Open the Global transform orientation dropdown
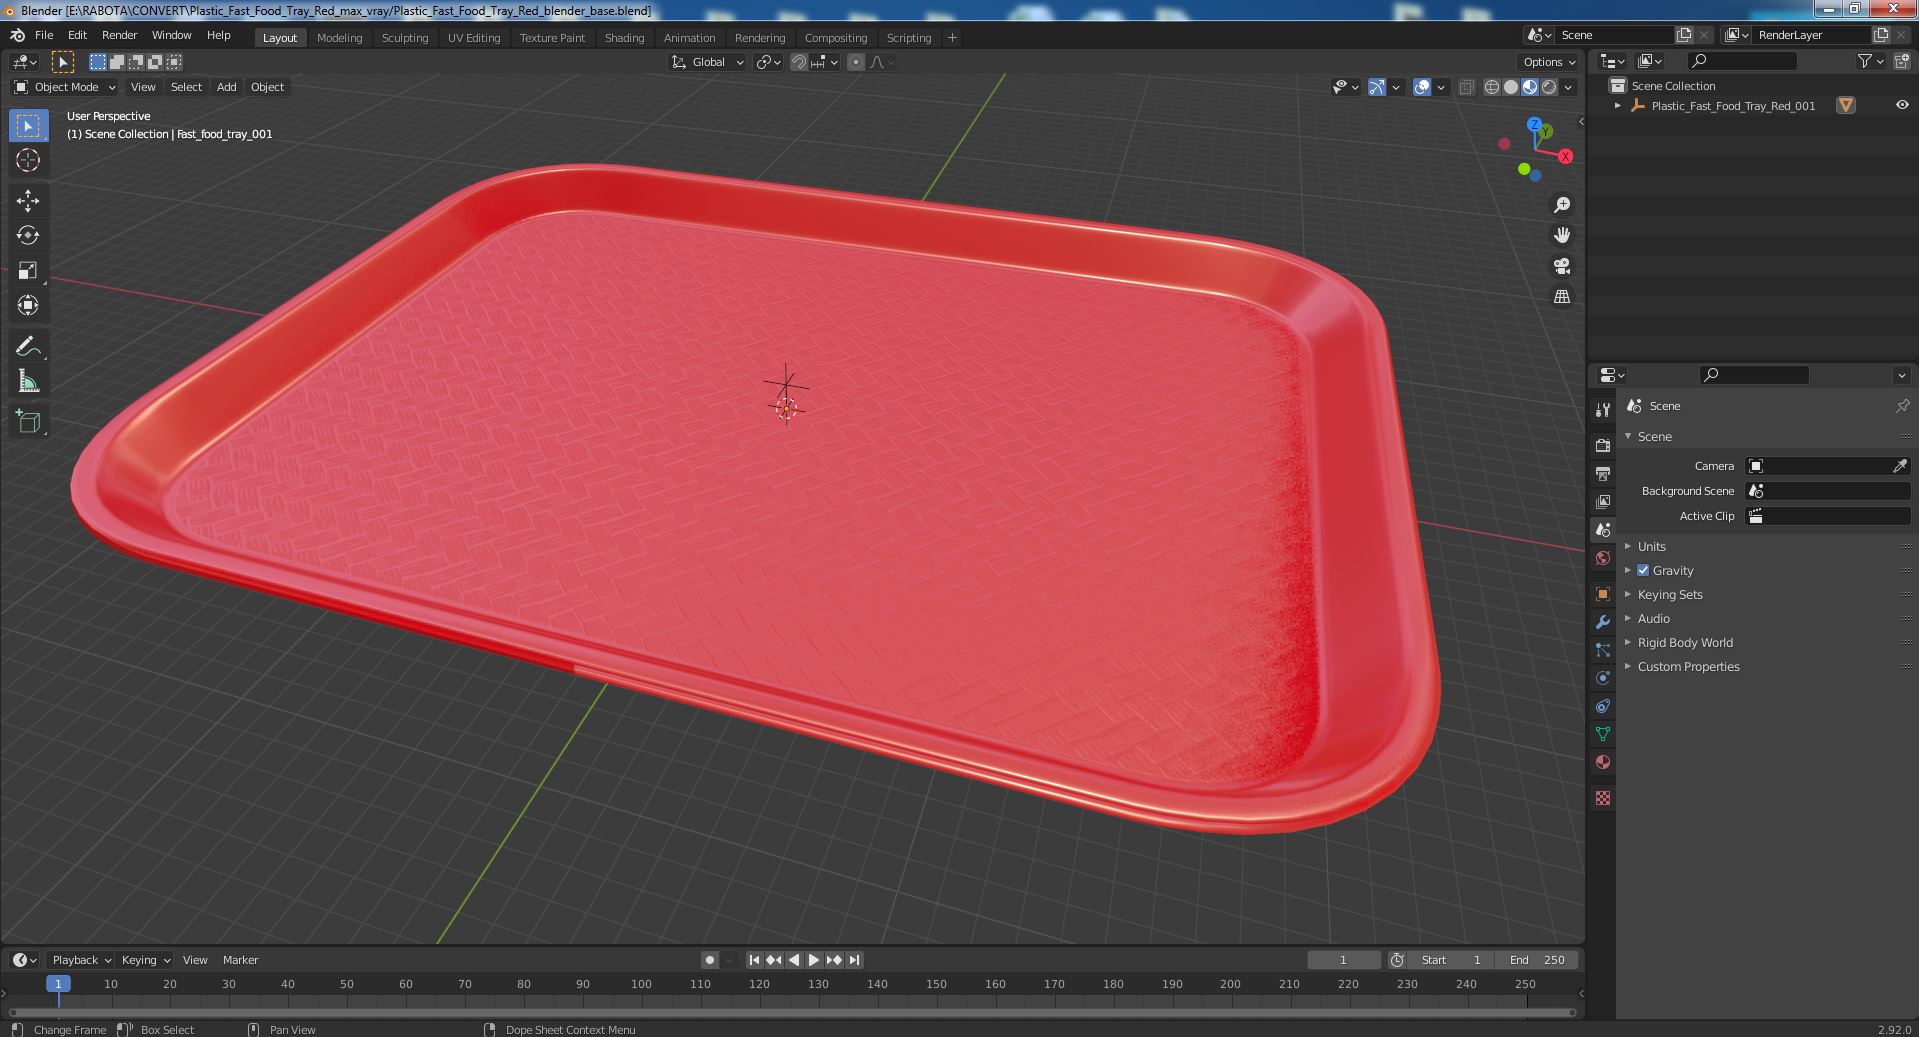The image size is (1919, 1037). [708, 62]
